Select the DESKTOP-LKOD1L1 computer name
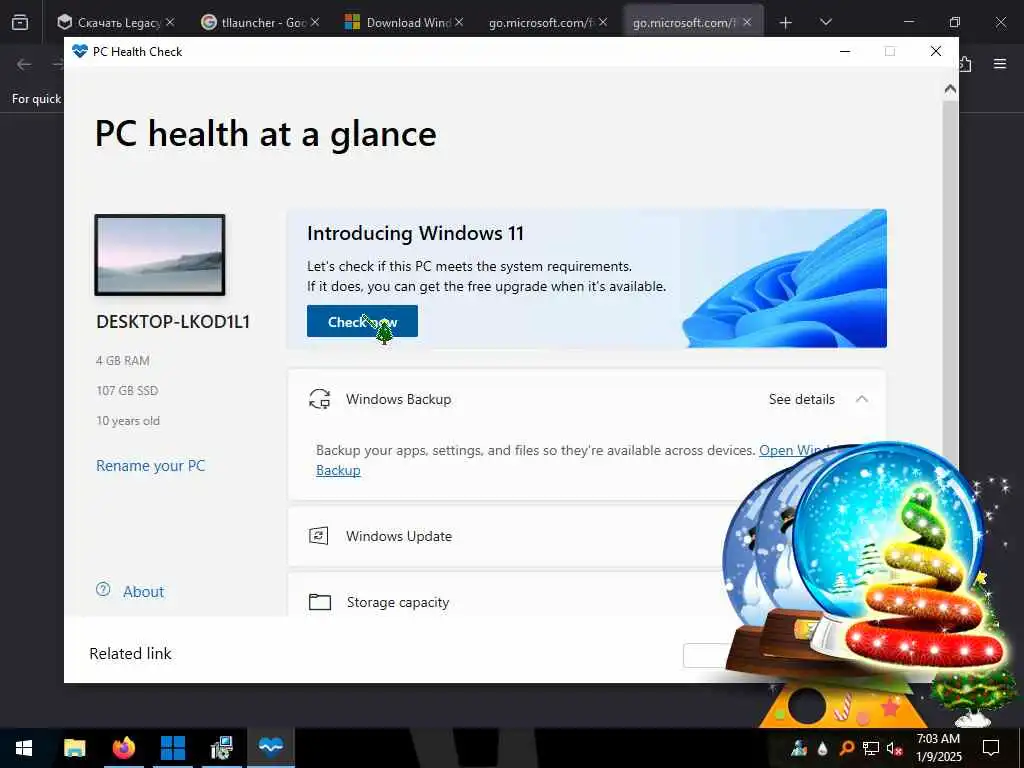1024x768 pixels. (x=173, y=322)
